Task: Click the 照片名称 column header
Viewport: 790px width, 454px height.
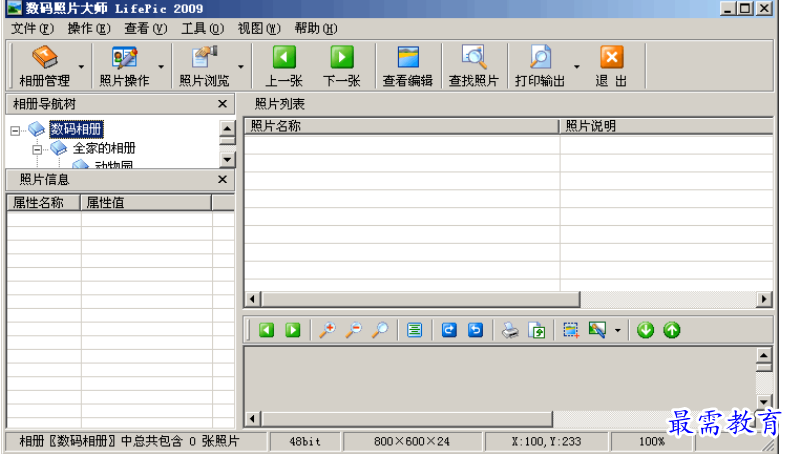Action: (x=402, y=126)
